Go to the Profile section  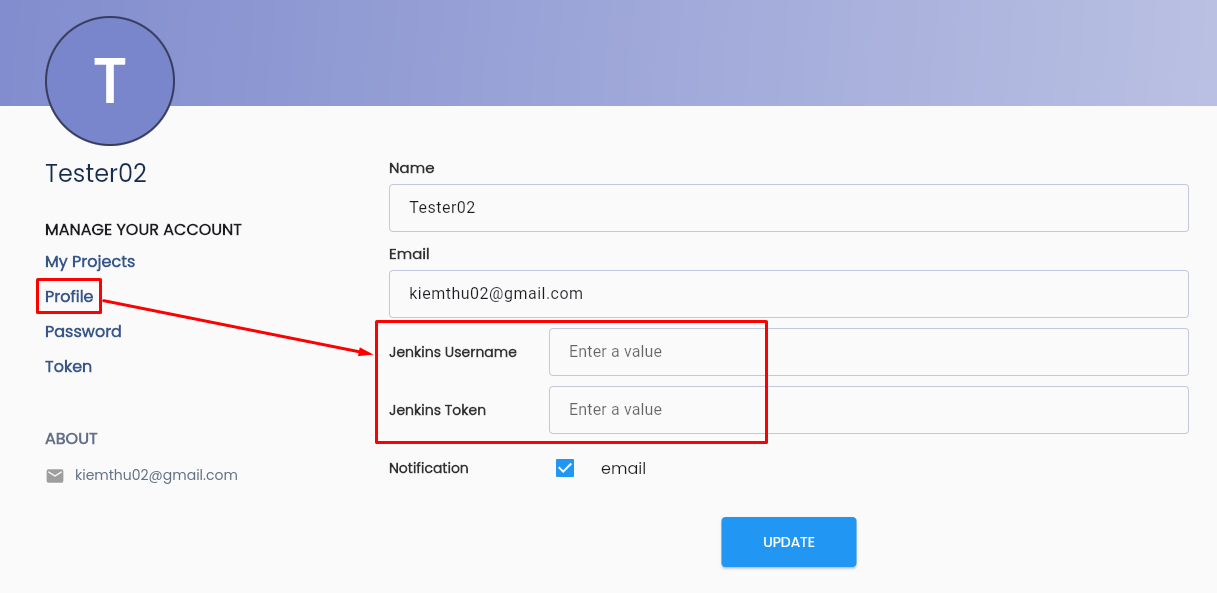69,297
